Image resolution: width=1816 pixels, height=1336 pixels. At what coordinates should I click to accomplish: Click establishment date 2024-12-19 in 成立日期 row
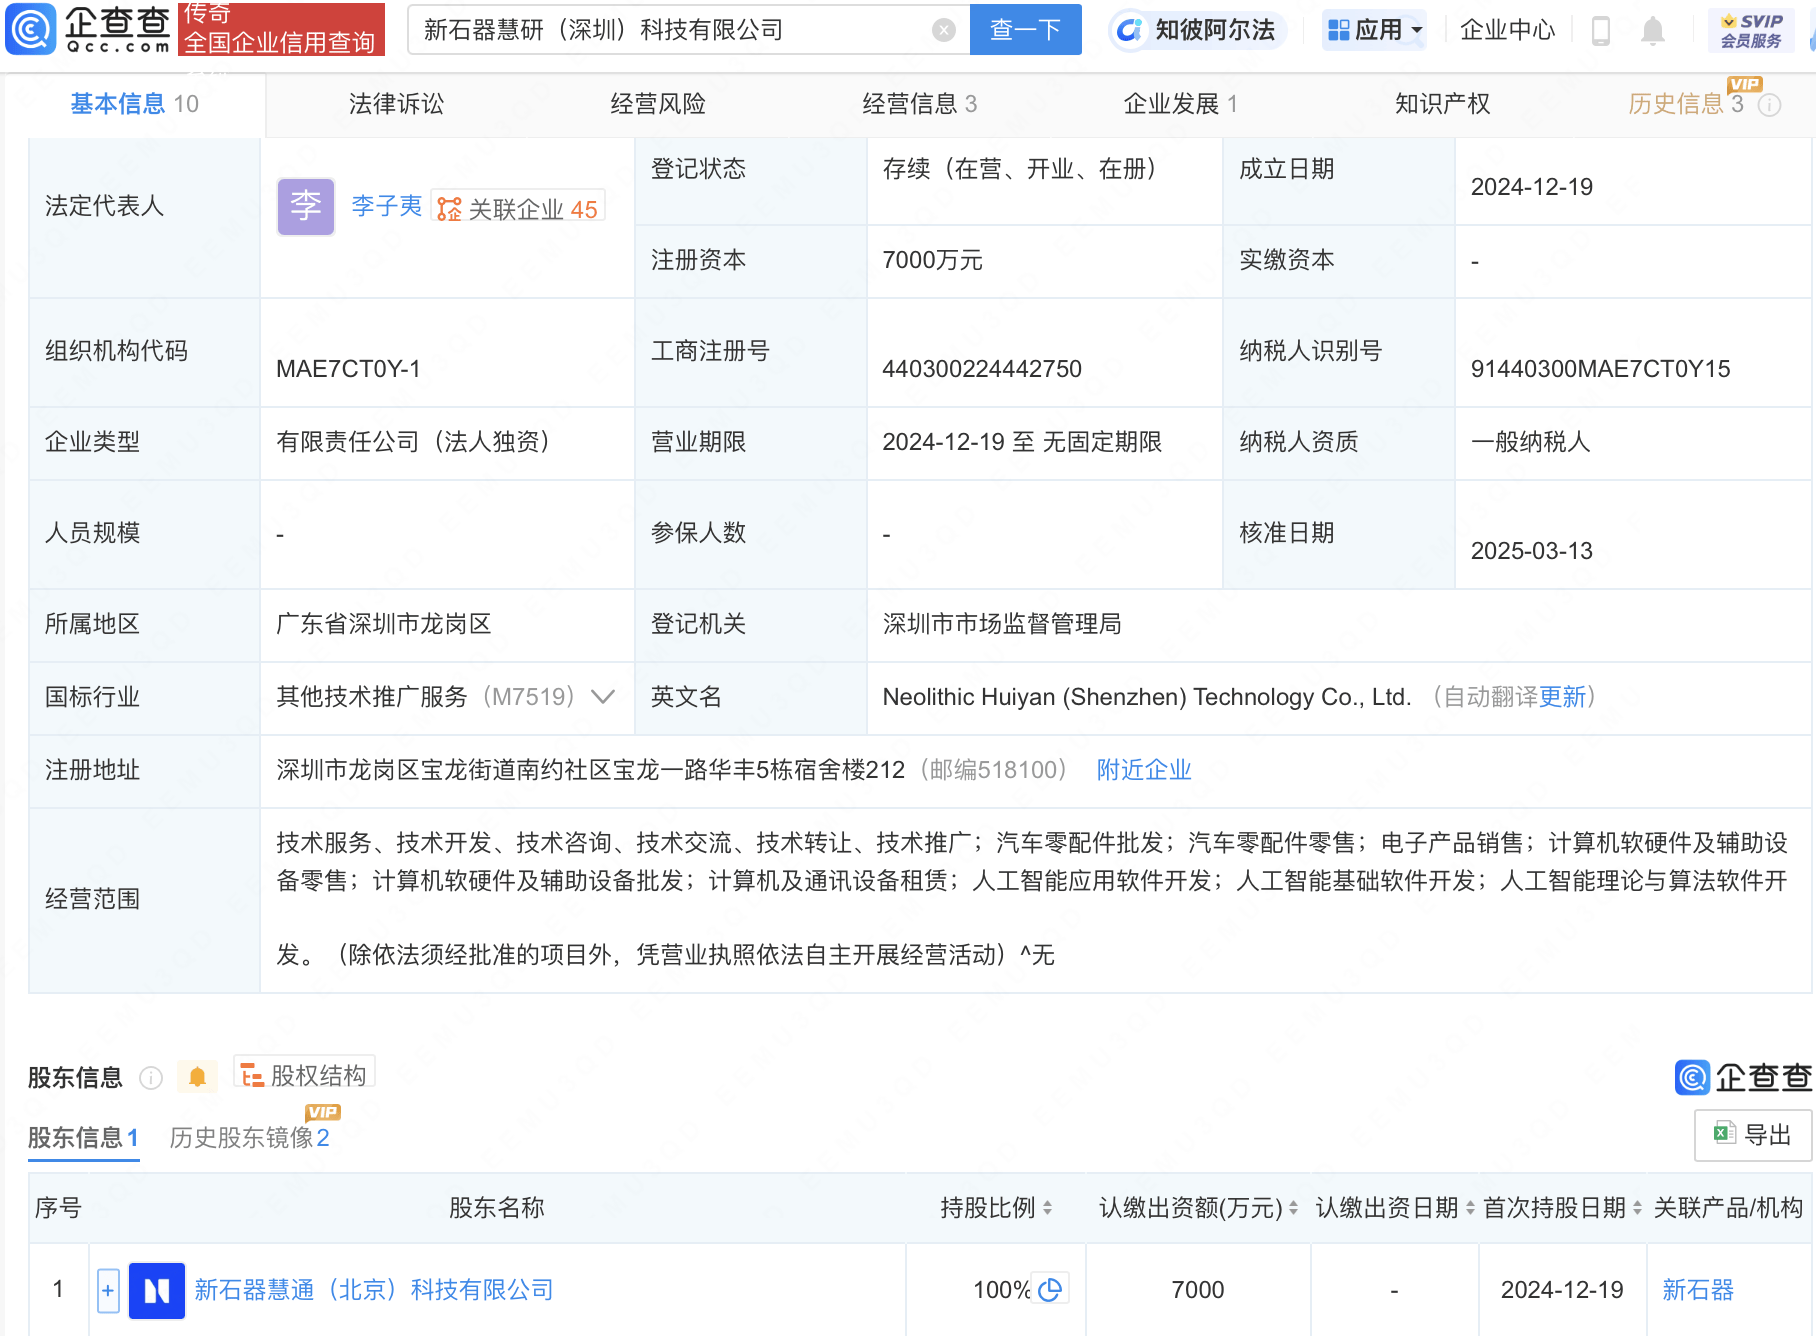pyautogui.click(x=1531, y=187)
